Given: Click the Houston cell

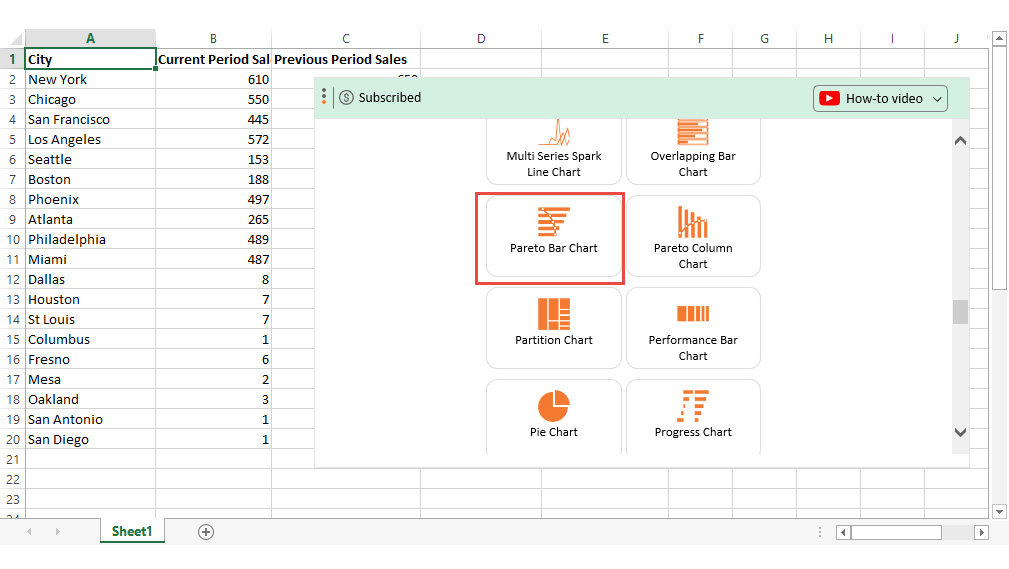Looking at the screenshot, I should pos(90,299).
